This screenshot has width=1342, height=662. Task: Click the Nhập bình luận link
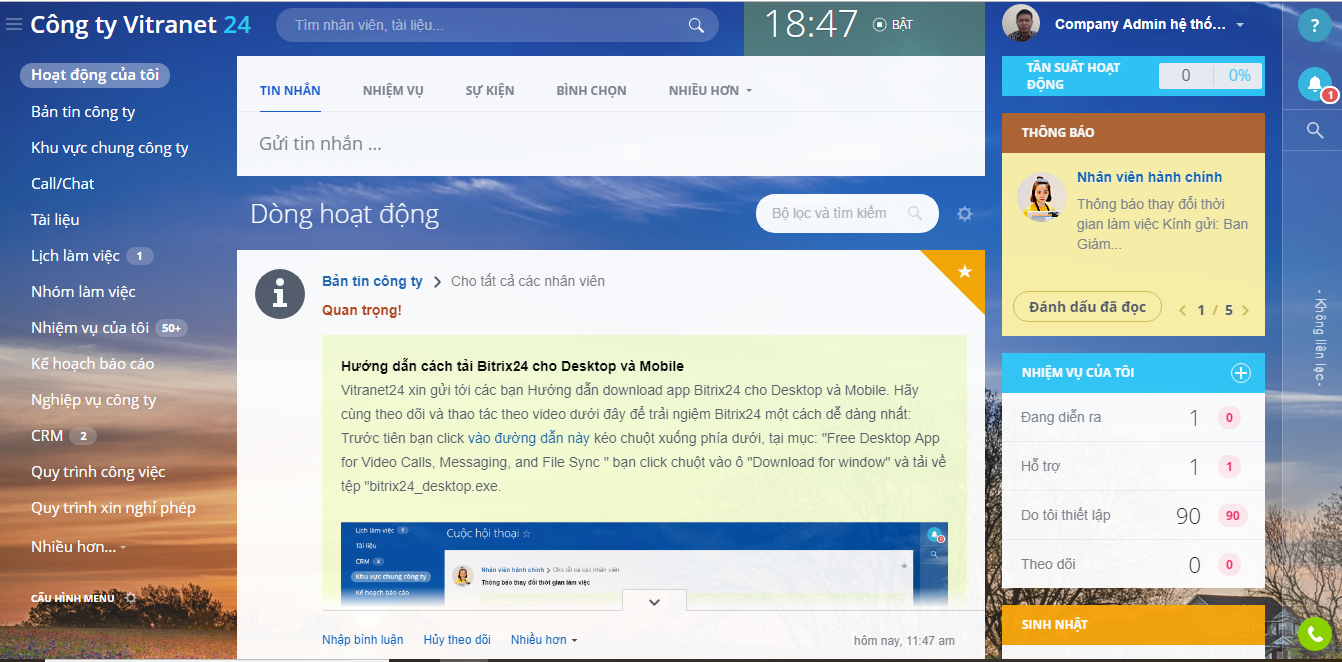(x=363, y=639)
